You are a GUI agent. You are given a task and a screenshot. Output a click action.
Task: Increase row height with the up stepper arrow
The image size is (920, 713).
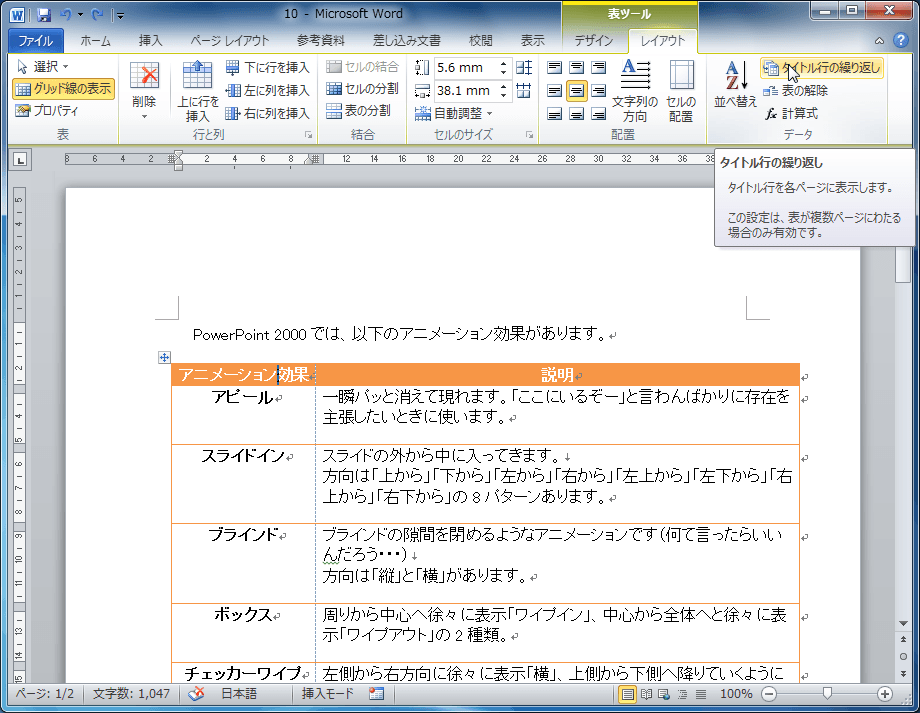(x=503, y=63)
